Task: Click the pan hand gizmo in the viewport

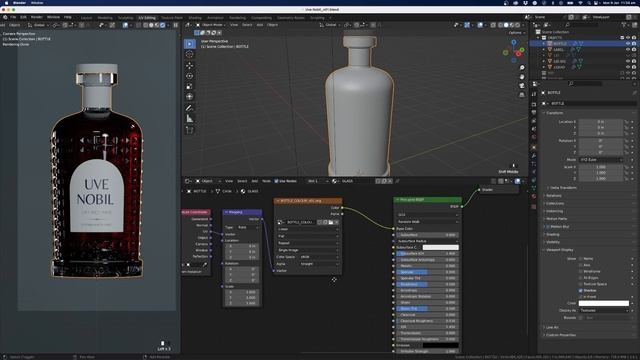Action: pos(522,76)
